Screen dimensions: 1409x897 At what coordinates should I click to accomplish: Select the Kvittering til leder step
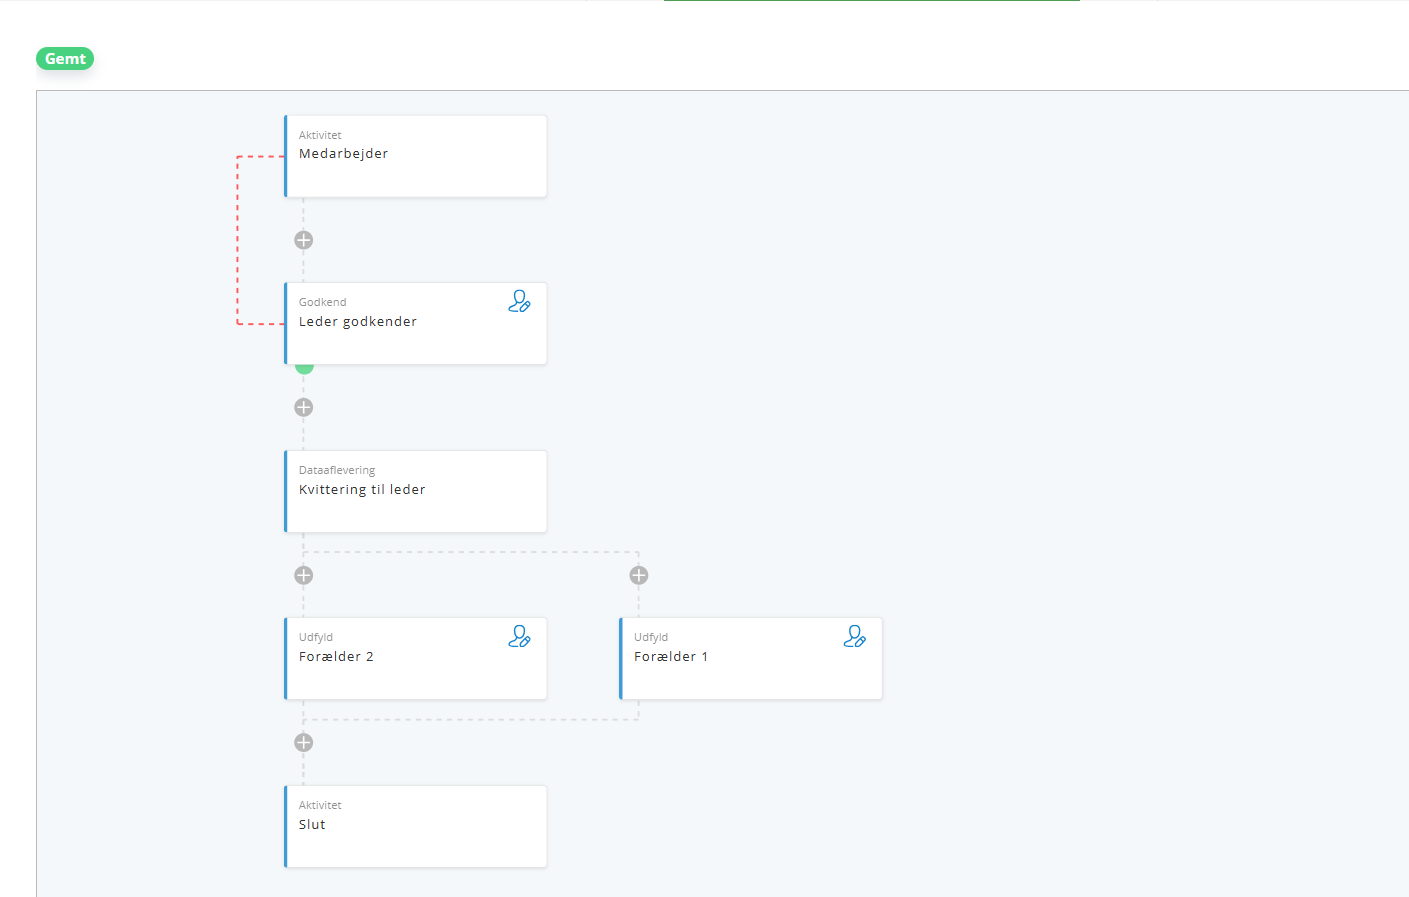click(x=415, y=491)
